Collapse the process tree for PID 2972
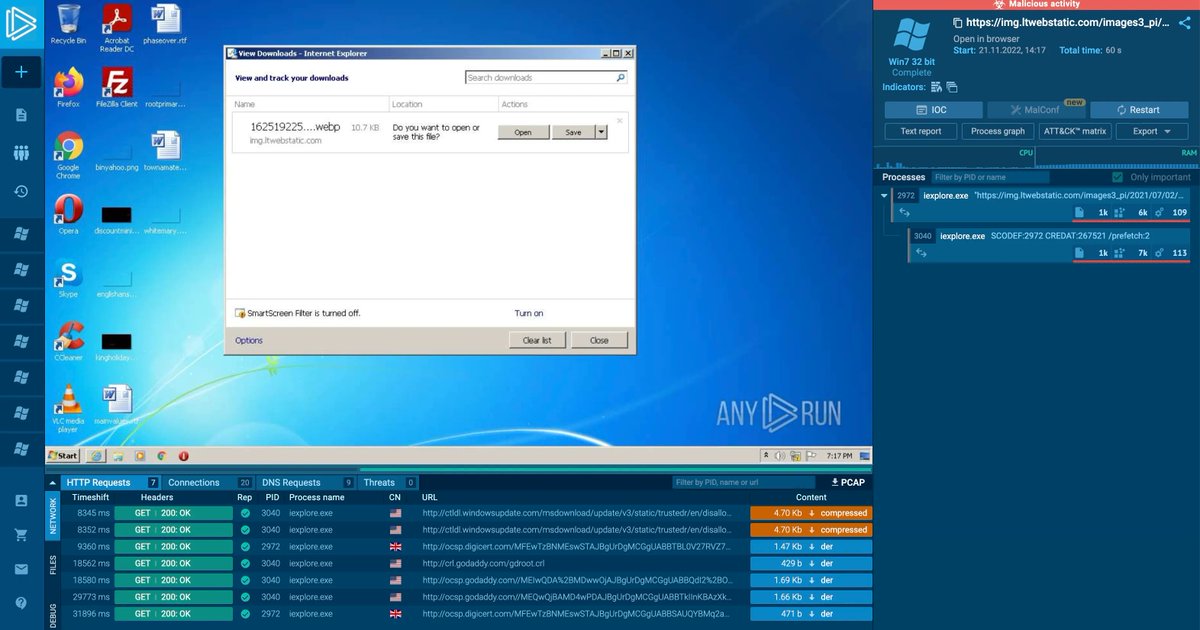Screen dimensions: 1200x630 click(x=884, y=196)
